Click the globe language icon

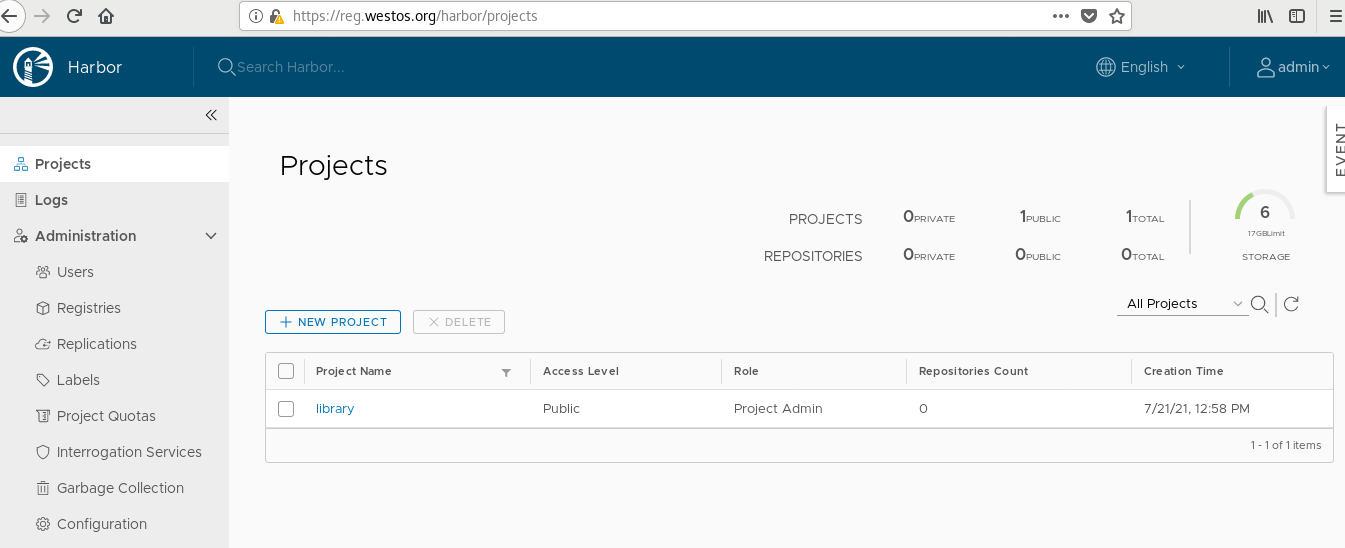pos(1106,67)
